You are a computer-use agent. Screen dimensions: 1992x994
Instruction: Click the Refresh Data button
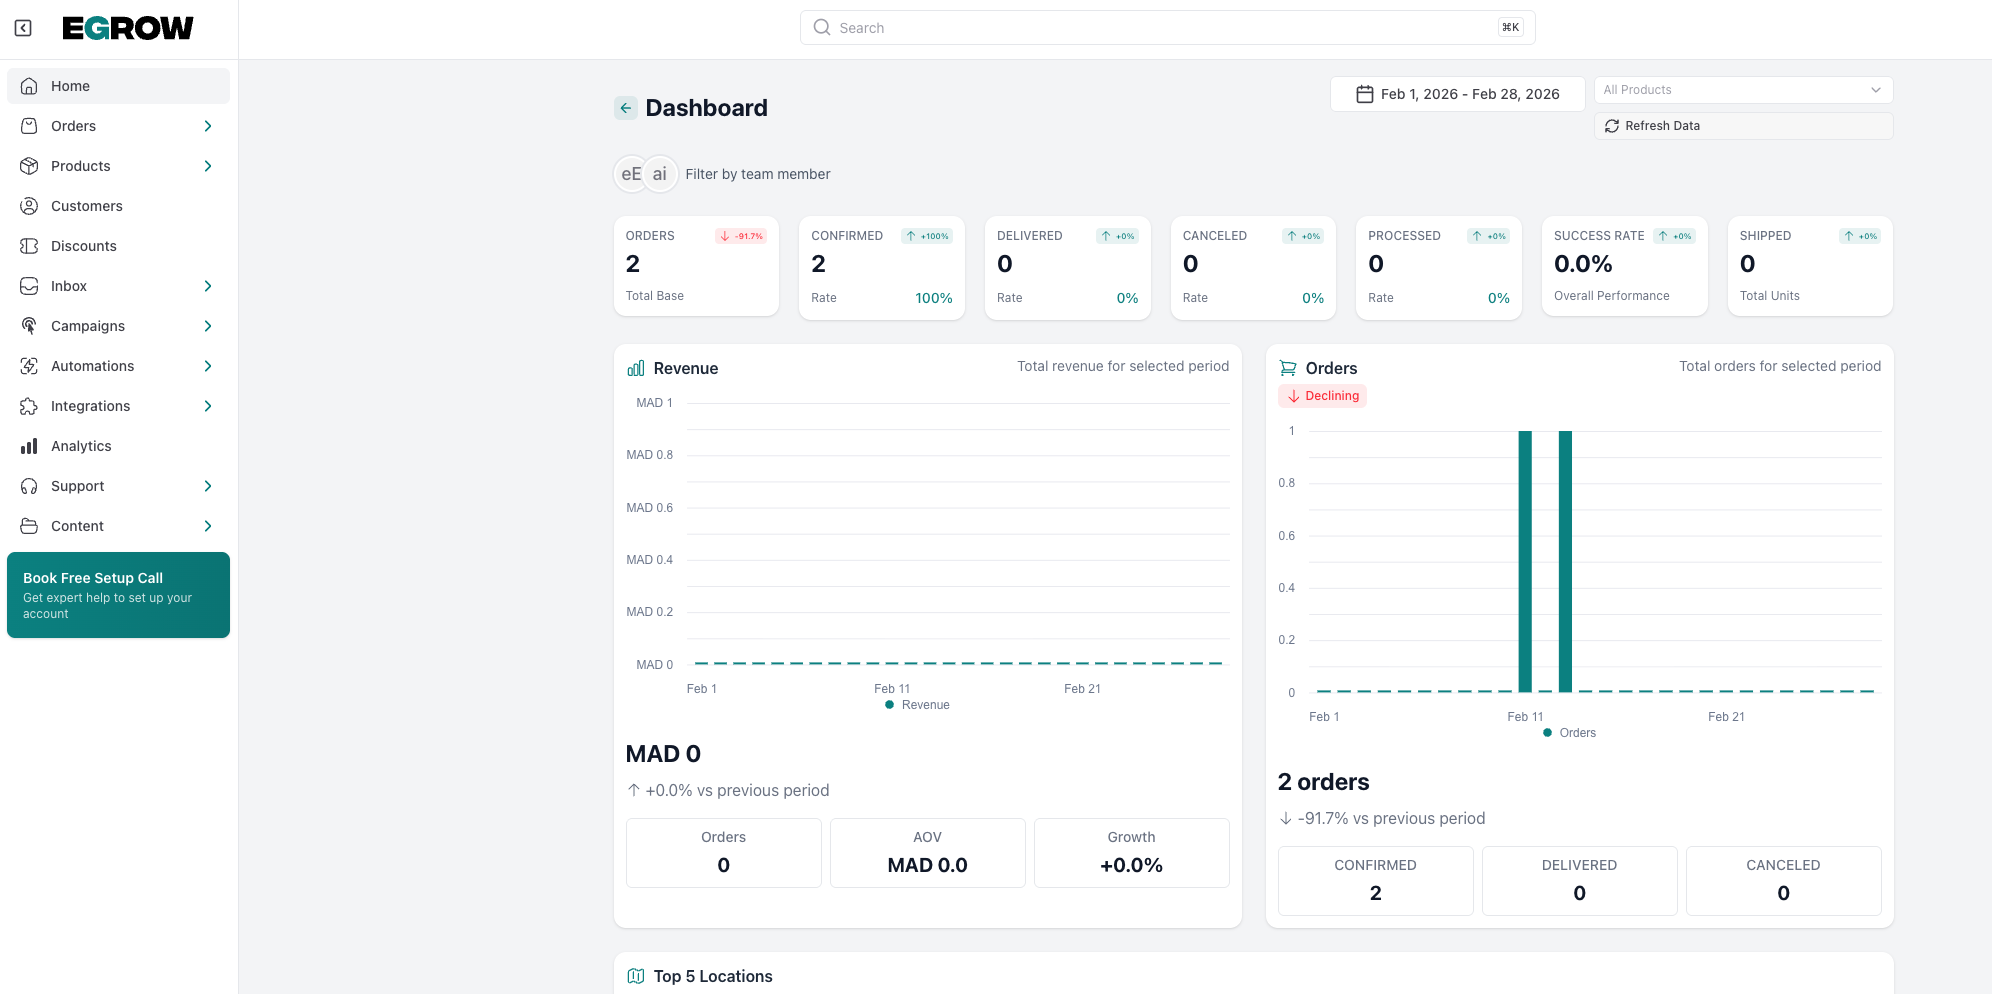[1743, 126]
